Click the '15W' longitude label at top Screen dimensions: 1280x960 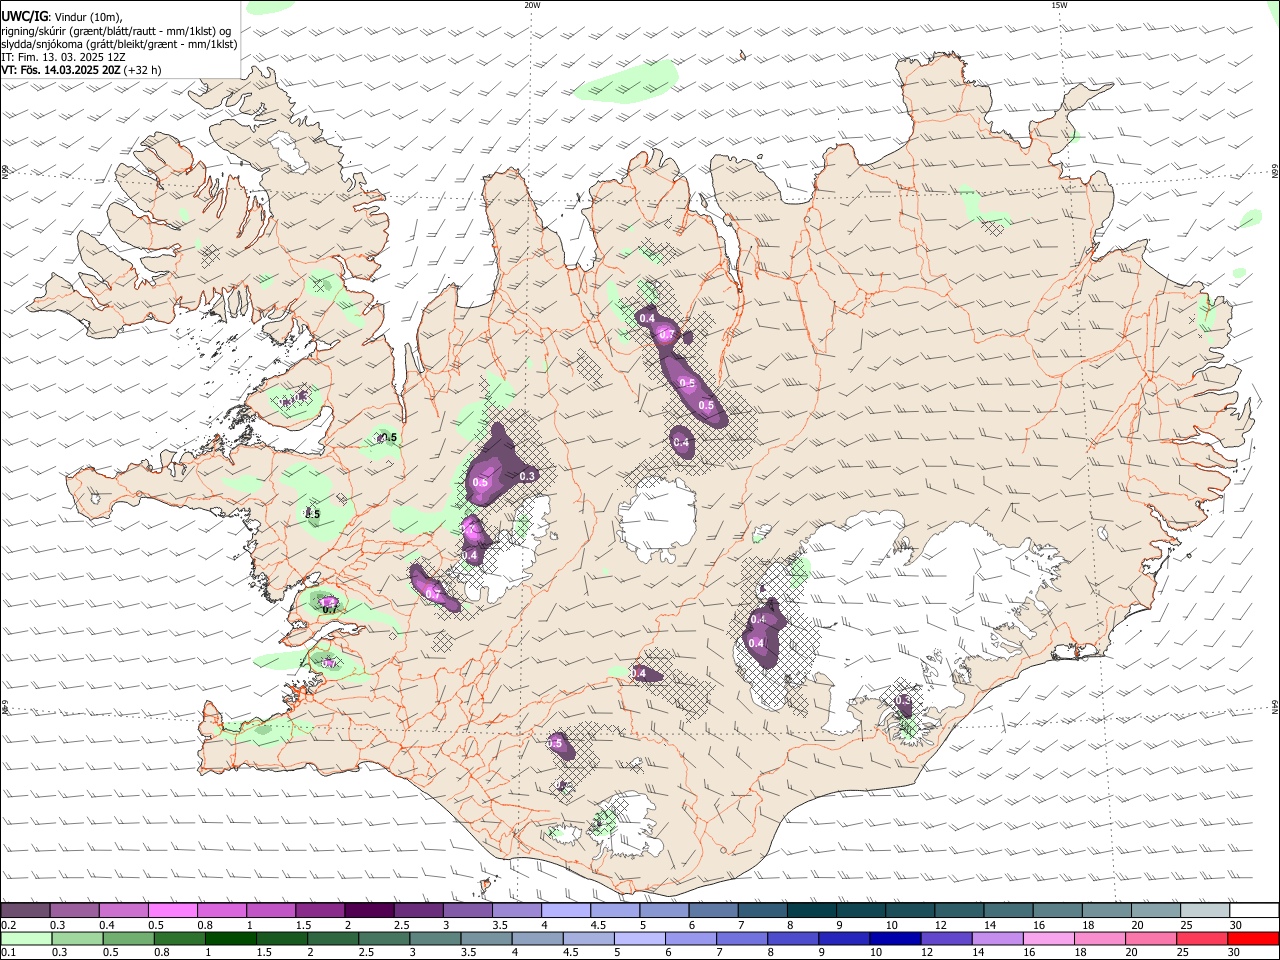(x=1059, y=5)
